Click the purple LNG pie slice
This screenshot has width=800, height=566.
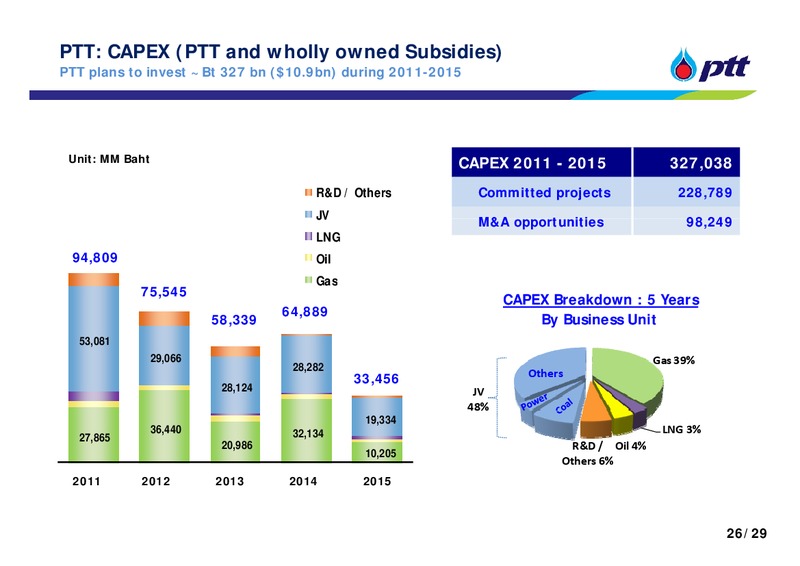(x=633, y=413)
